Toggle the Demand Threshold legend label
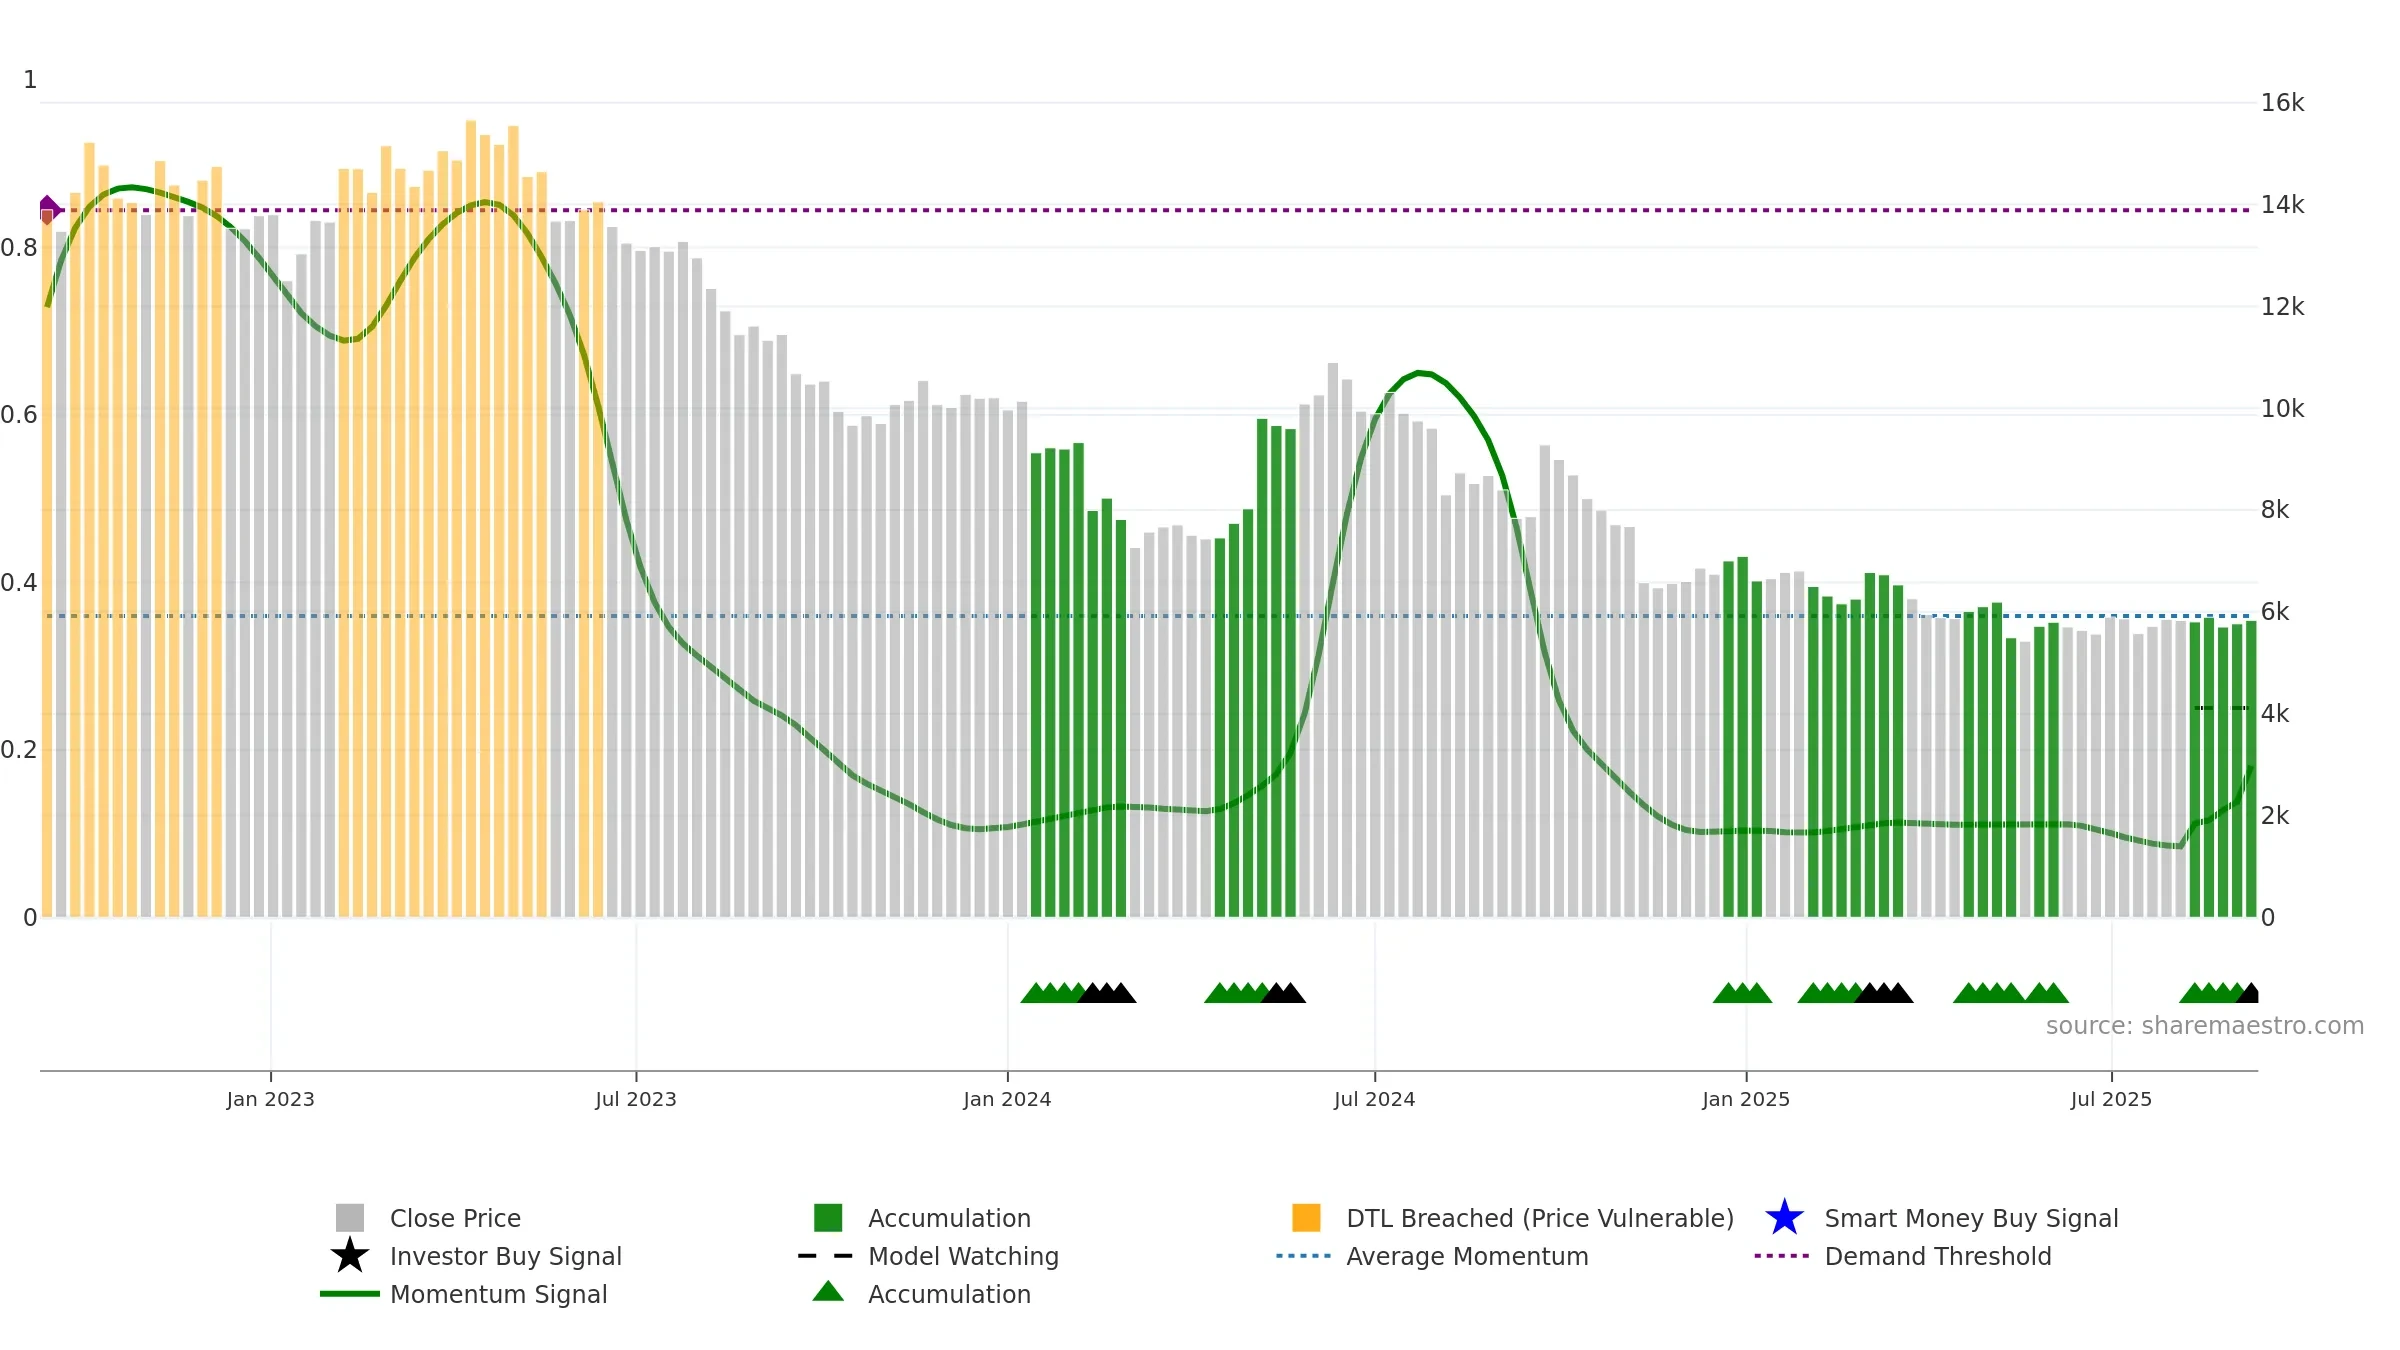 click(x=1938, y=1256)
